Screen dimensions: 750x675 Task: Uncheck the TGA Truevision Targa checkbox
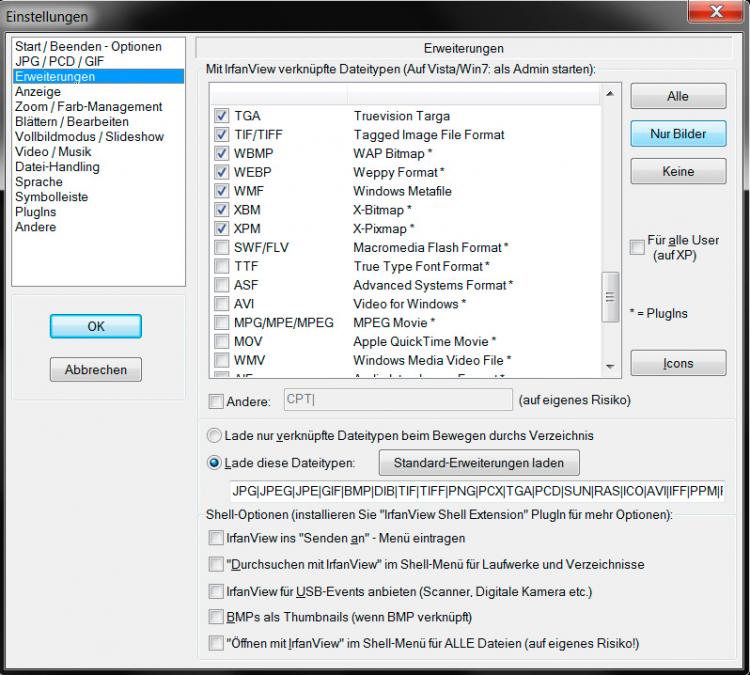coord(222,116)
